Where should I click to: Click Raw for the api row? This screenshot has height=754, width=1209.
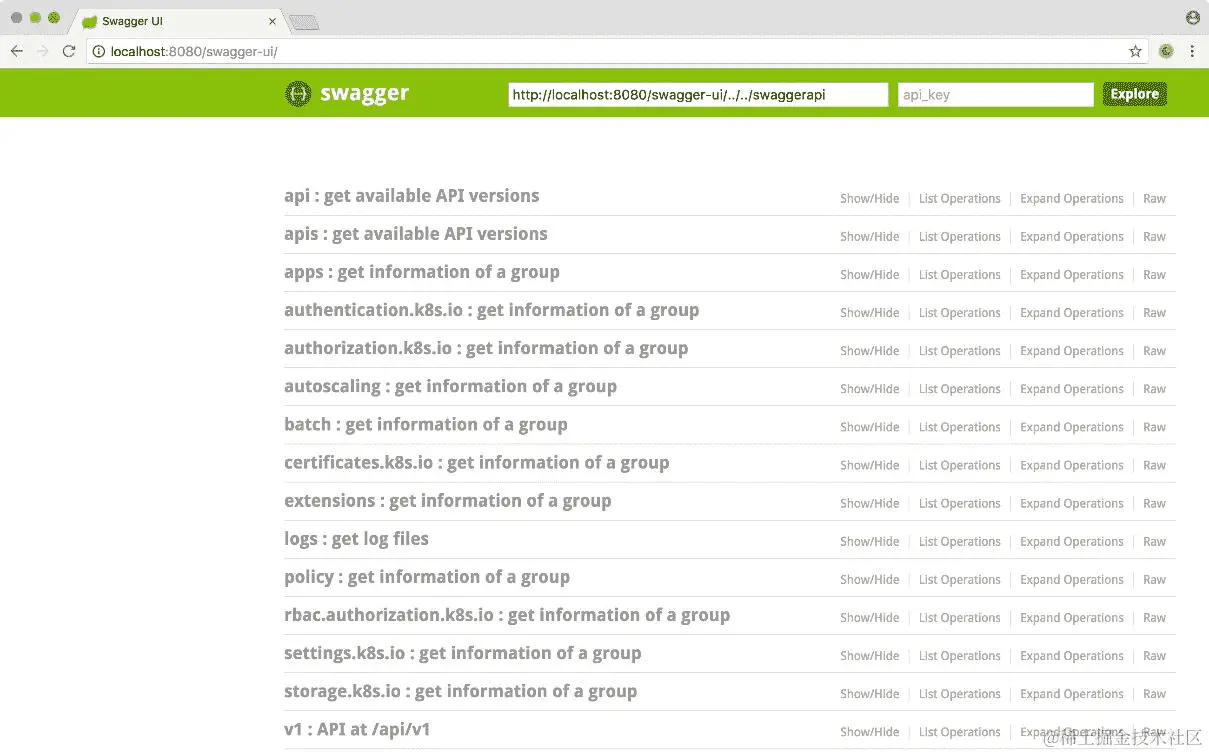1154,199
